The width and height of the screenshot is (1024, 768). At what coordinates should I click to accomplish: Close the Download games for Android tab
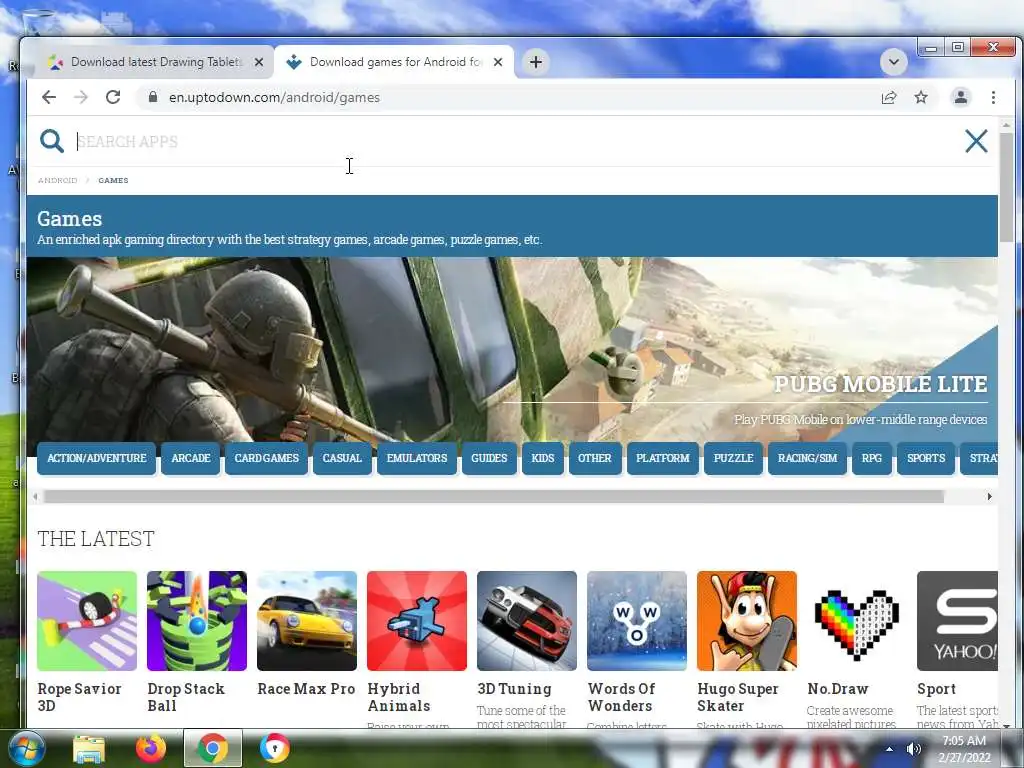pyautogui.click(x=498, y=62)
